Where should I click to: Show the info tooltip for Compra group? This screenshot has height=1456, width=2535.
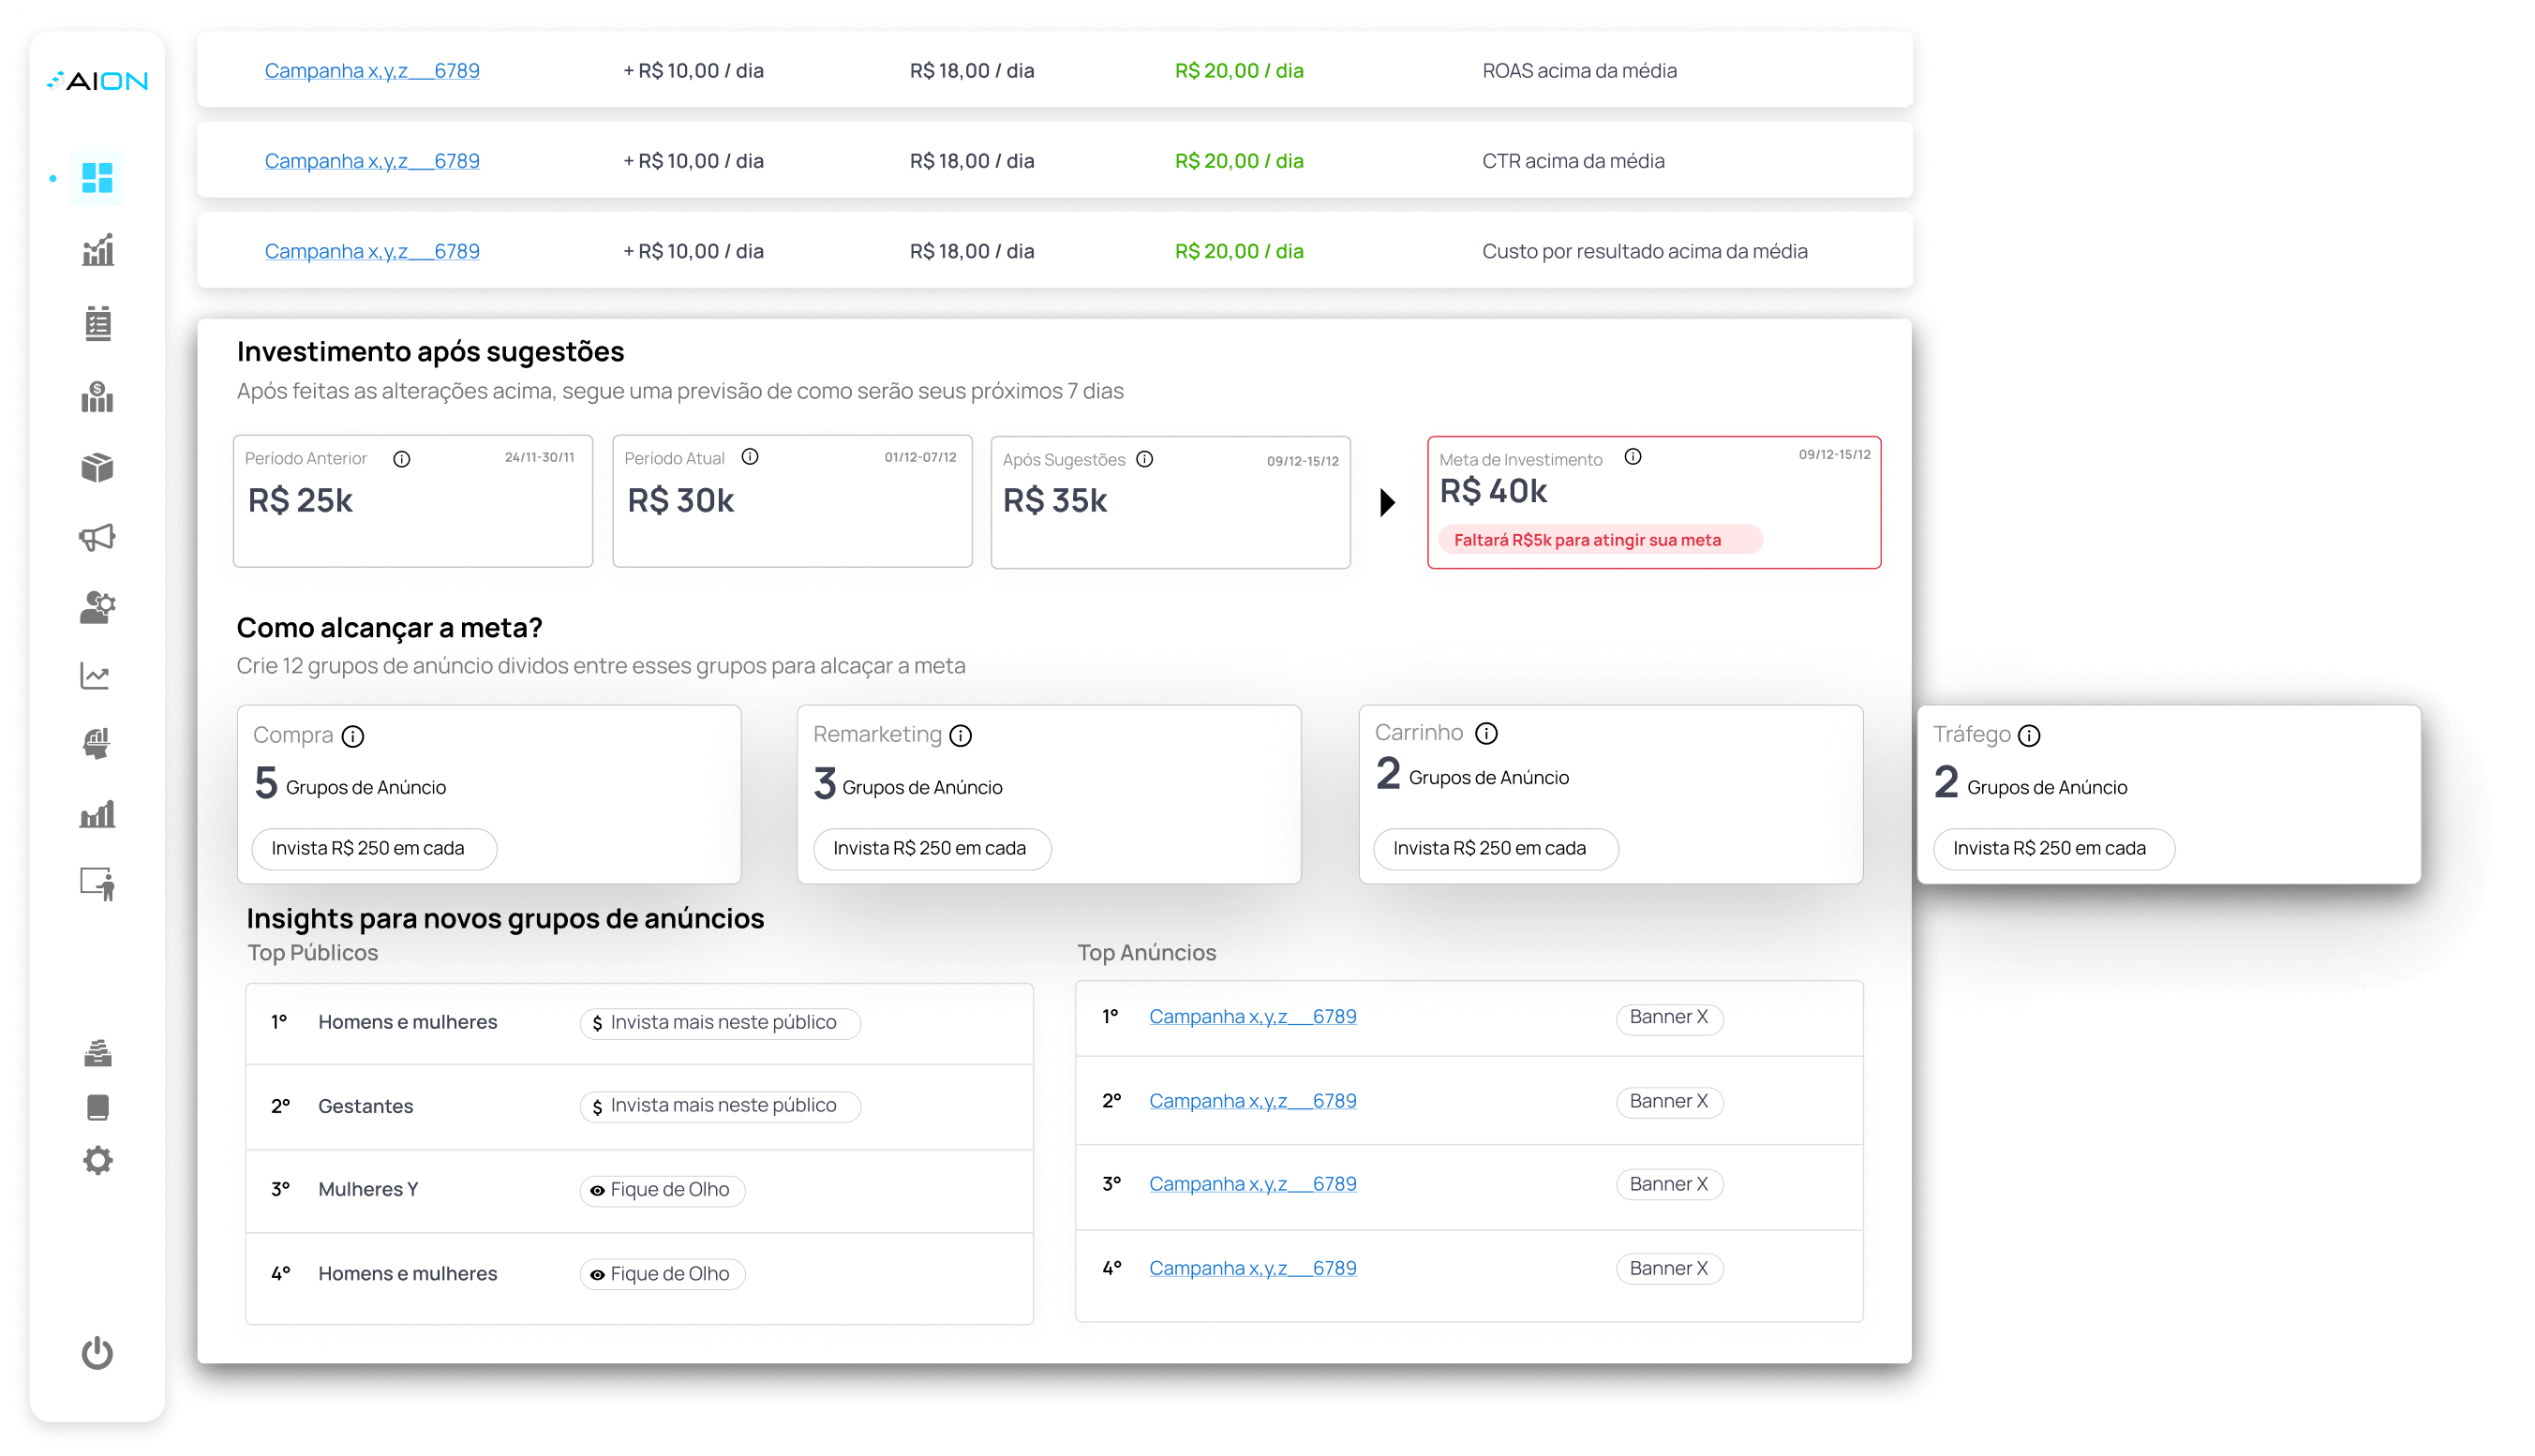pos(352,736)
